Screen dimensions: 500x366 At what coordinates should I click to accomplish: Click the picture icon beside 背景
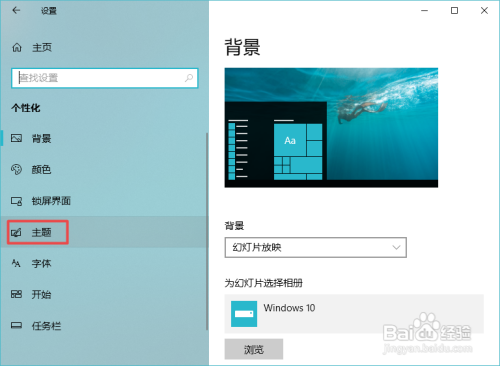tap(16, 138)
